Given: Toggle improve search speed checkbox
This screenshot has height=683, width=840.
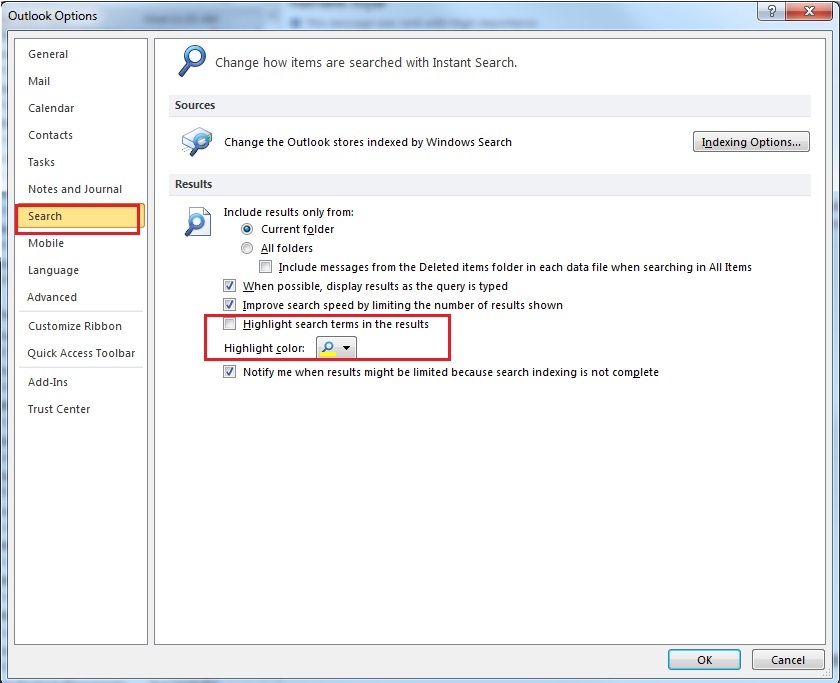Looking at the screenshot, I should pos(229,305).
